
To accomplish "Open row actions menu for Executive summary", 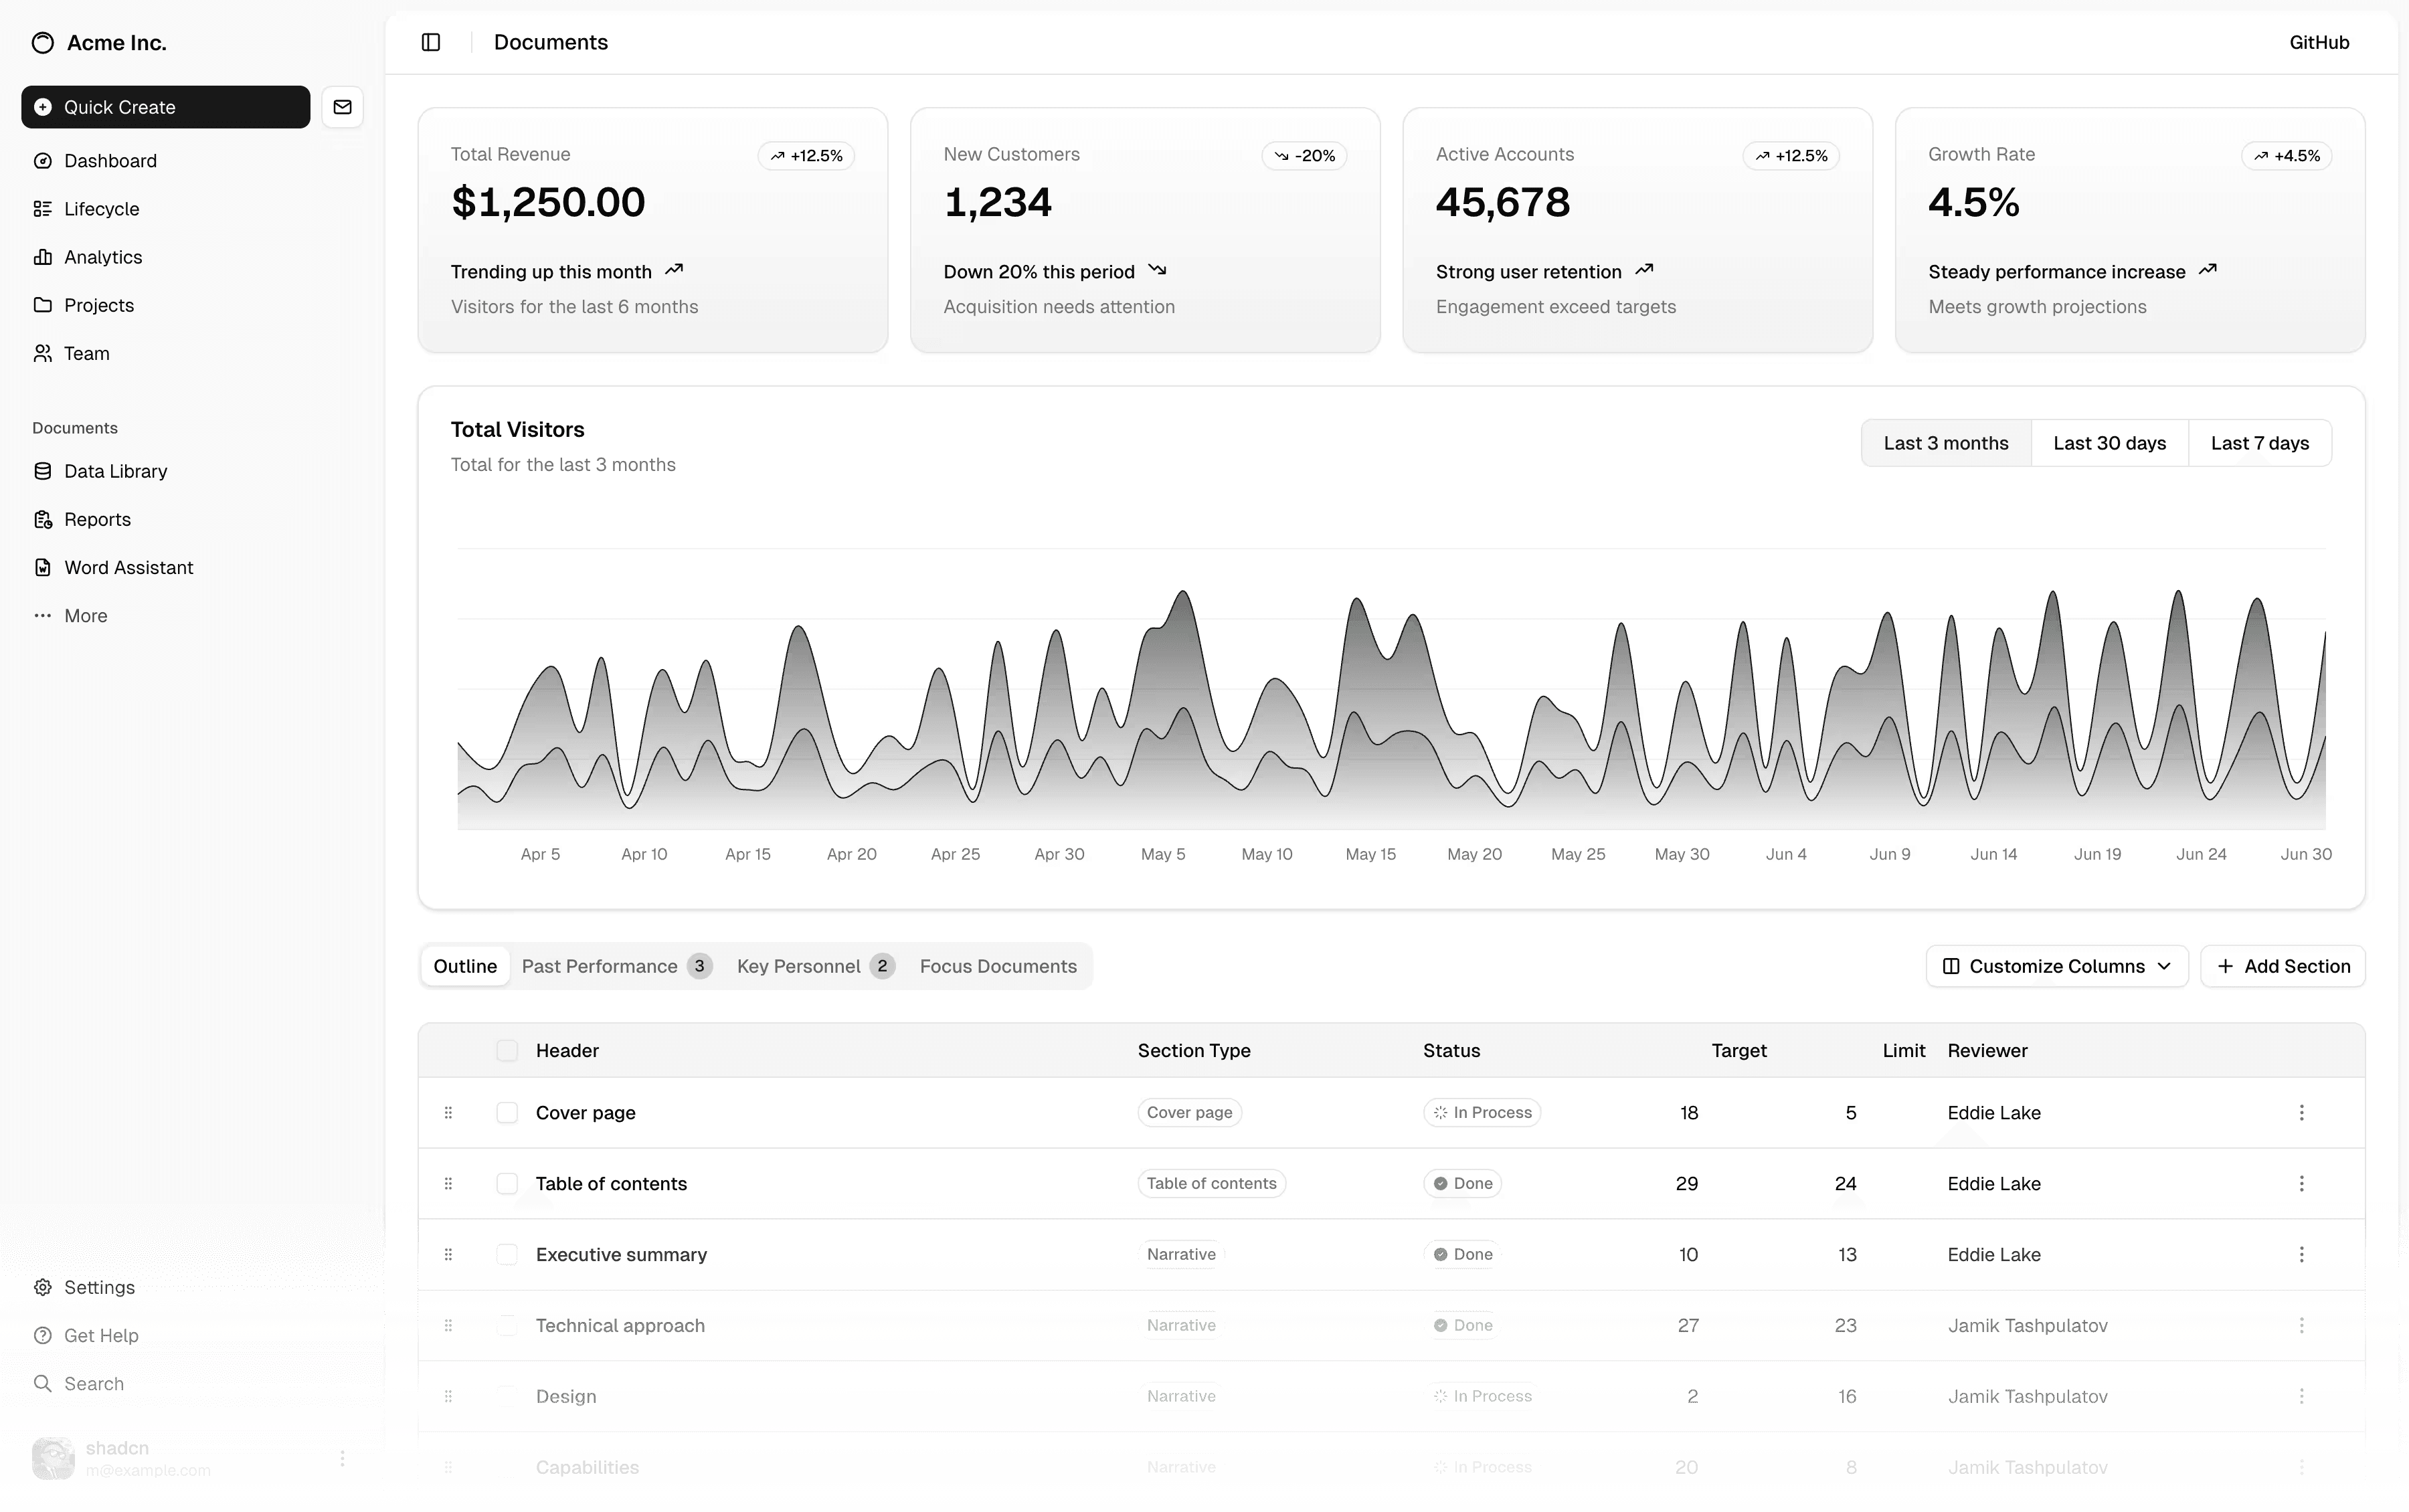I will point(2301,1254).
